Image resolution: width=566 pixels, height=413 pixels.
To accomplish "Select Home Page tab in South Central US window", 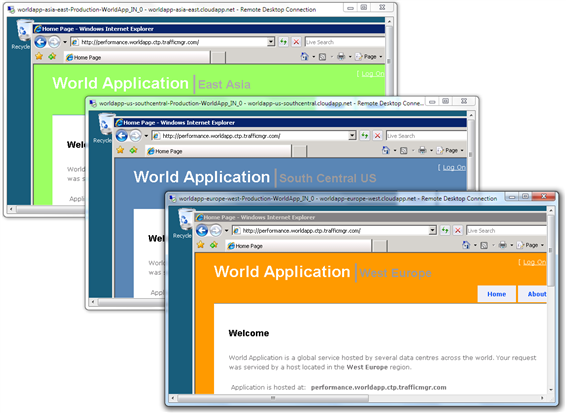I will (x=218, y=151).
